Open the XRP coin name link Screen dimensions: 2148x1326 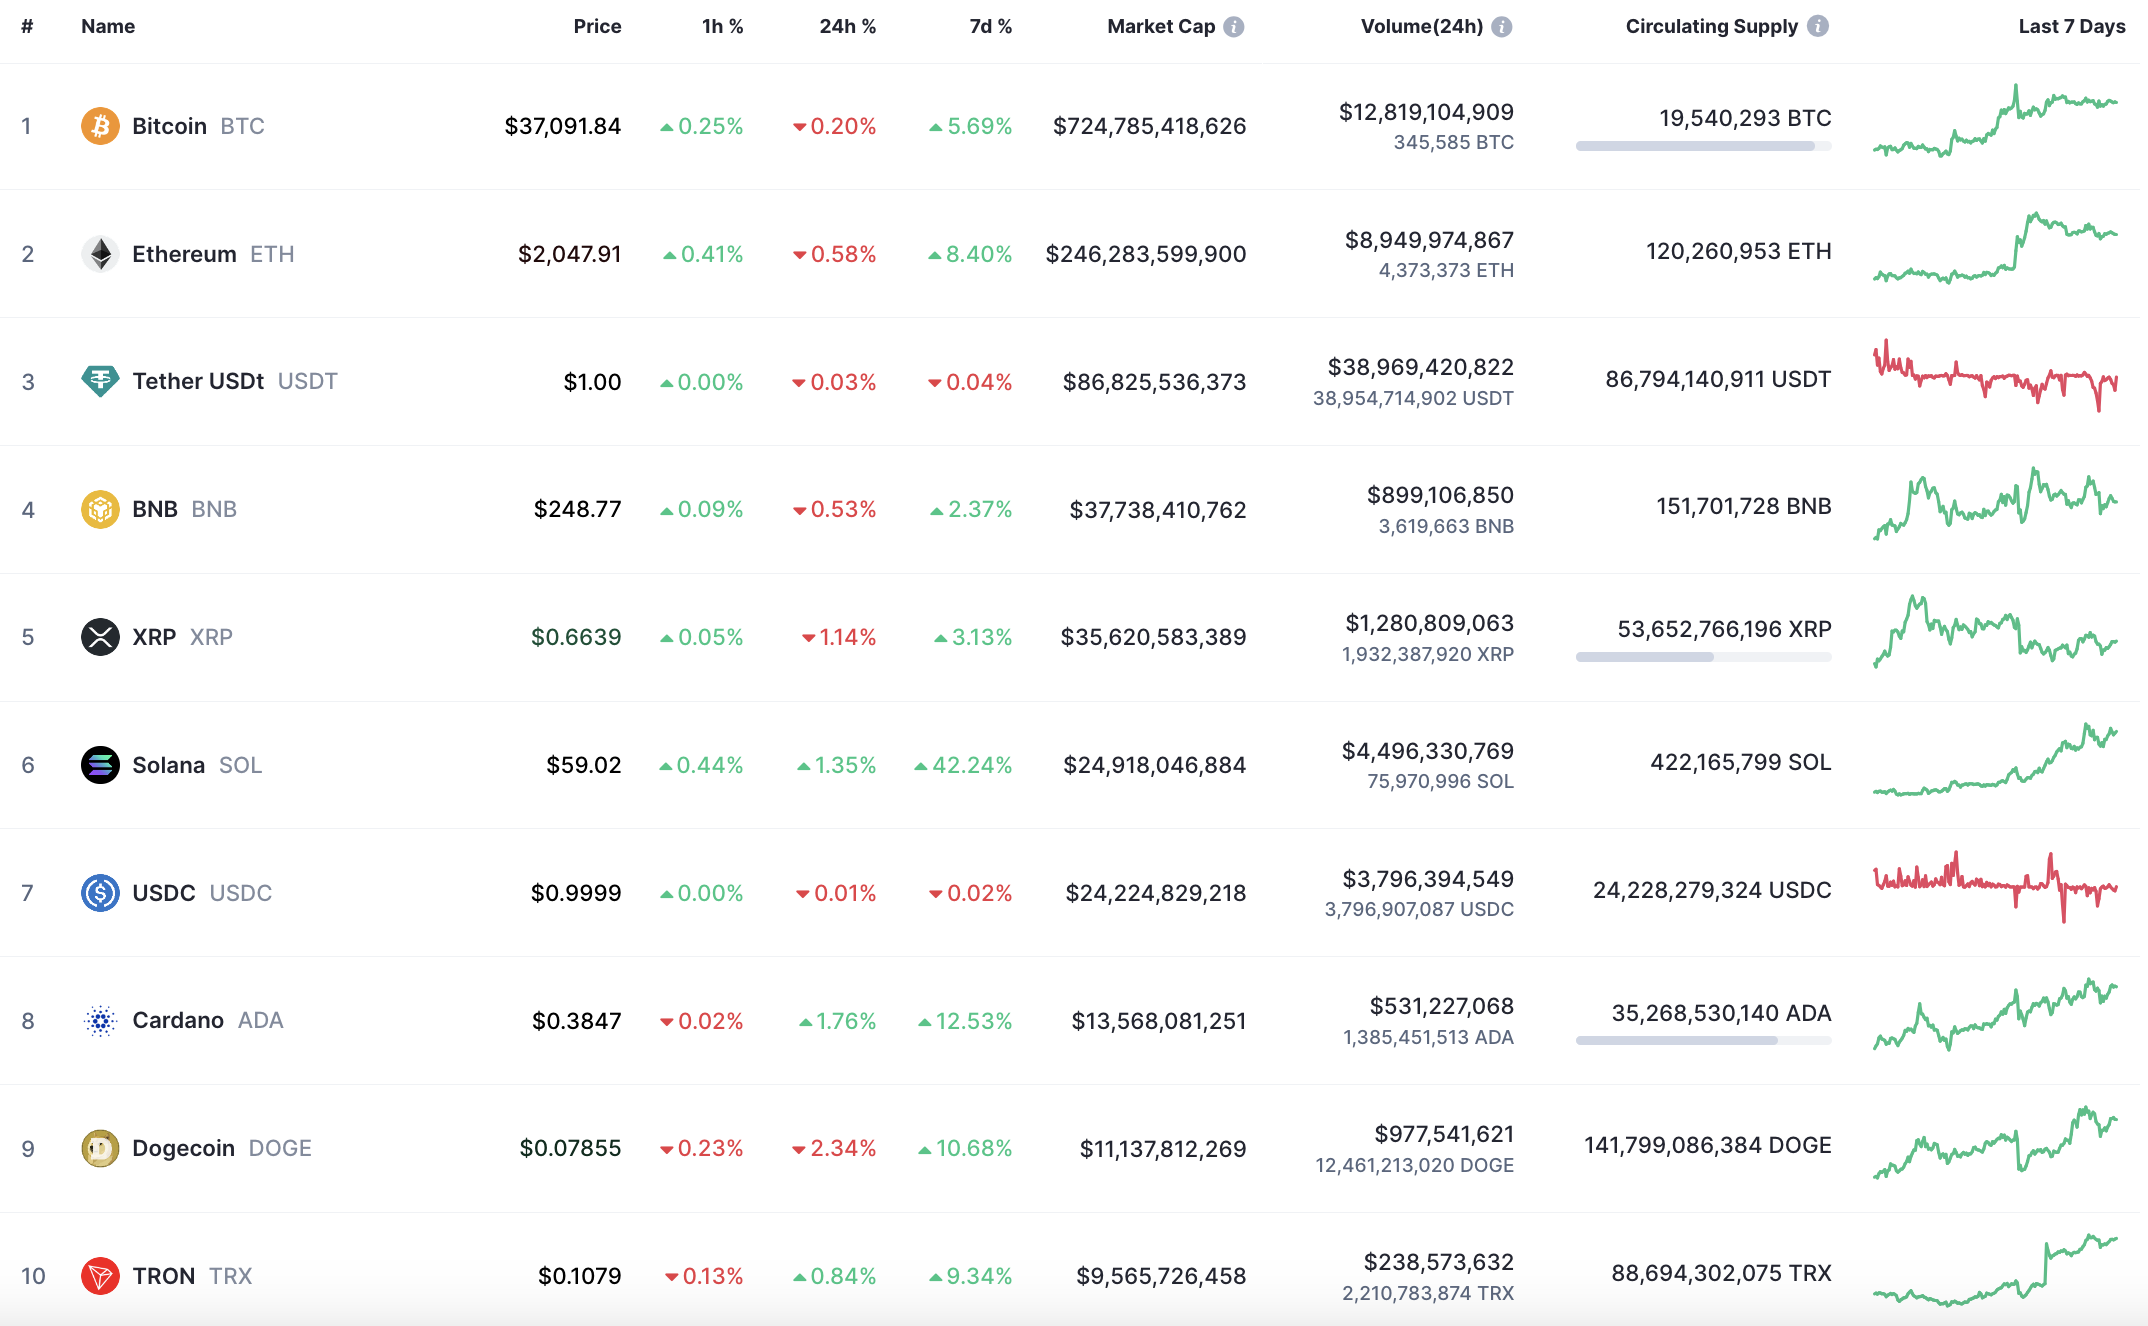[x=154, y=637]
